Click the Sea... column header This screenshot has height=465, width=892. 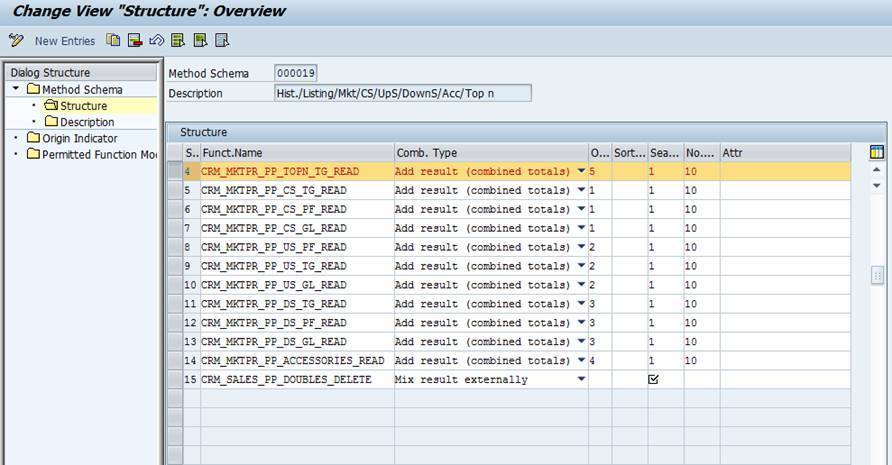pos(666,153)
